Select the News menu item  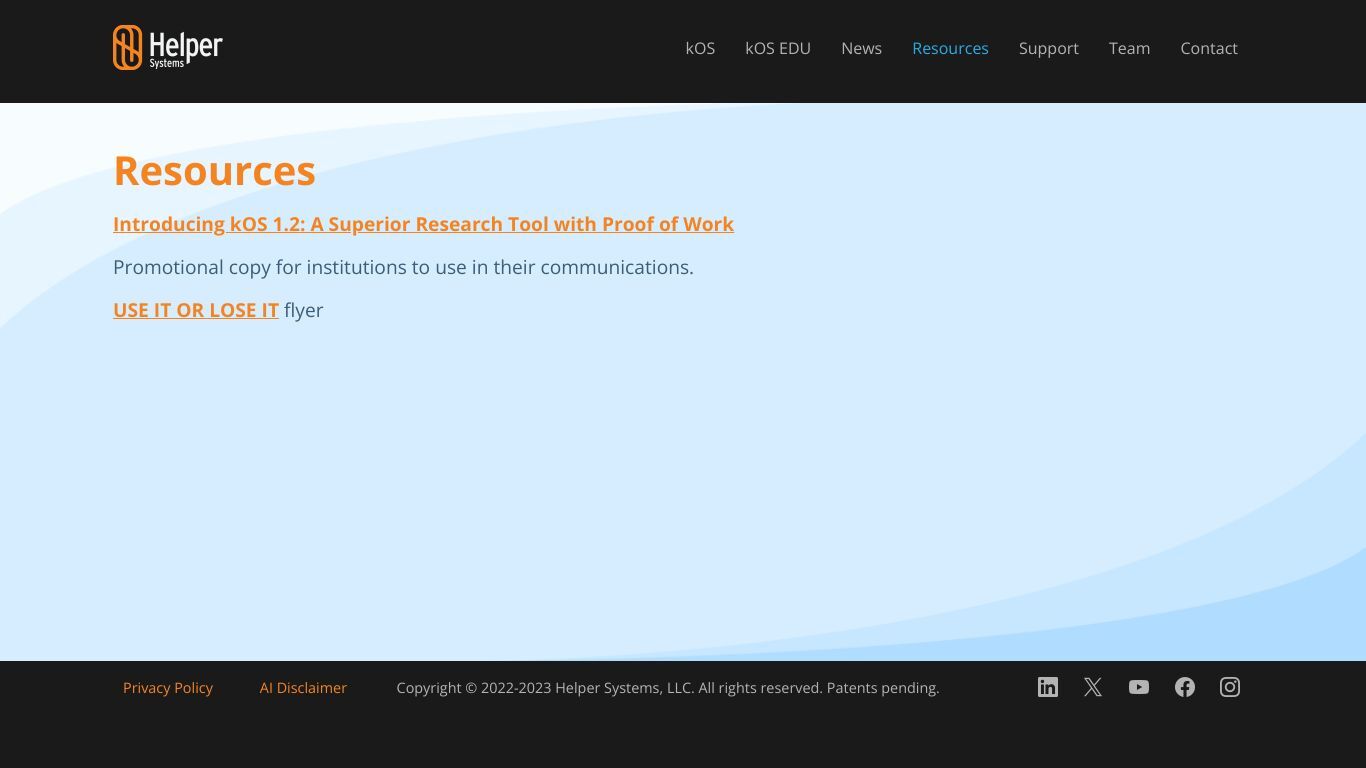[x=861, y=48]
